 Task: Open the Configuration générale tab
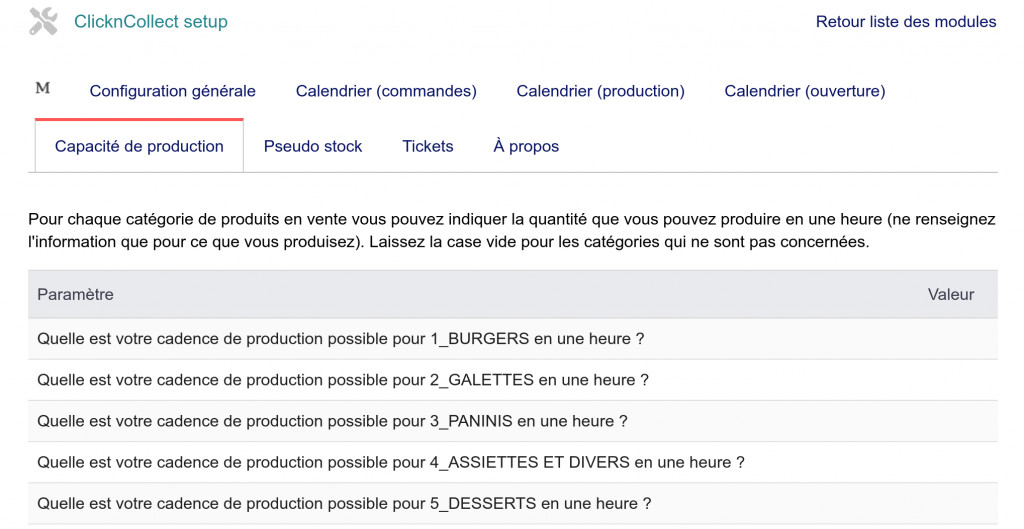tap(172, 91)
